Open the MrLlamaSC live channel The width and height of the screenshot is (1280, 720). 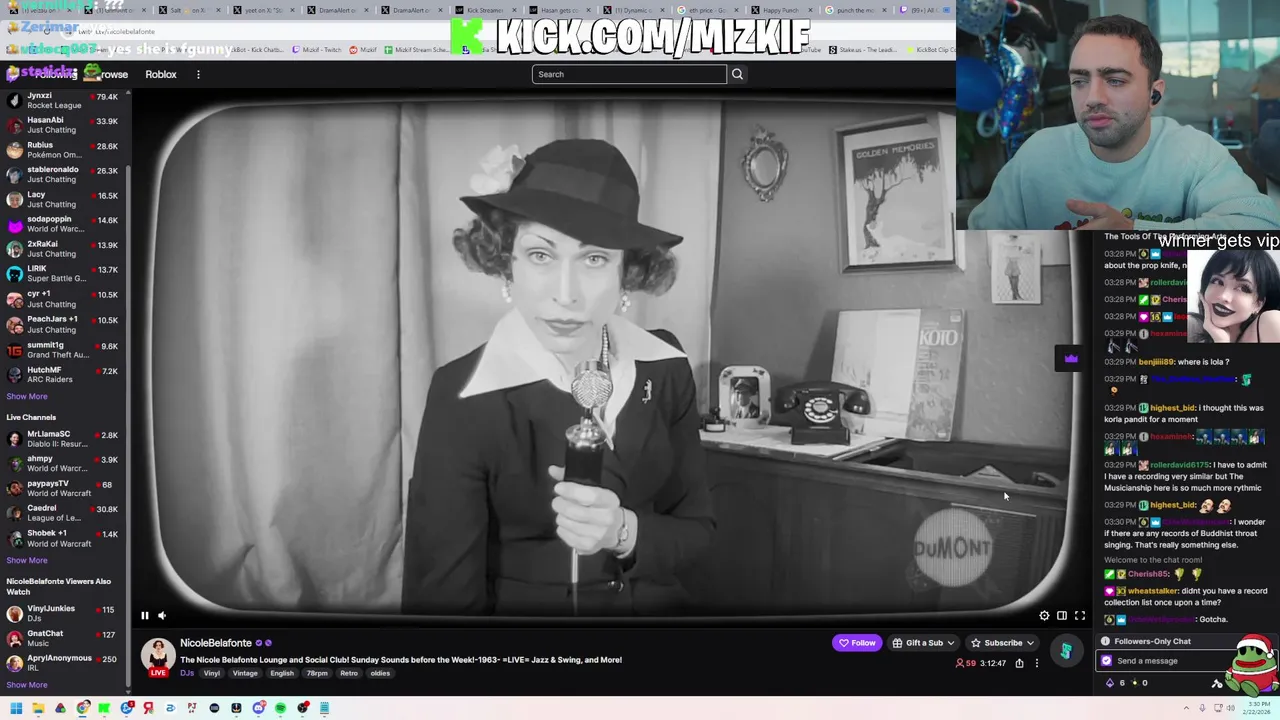[63, 439]
